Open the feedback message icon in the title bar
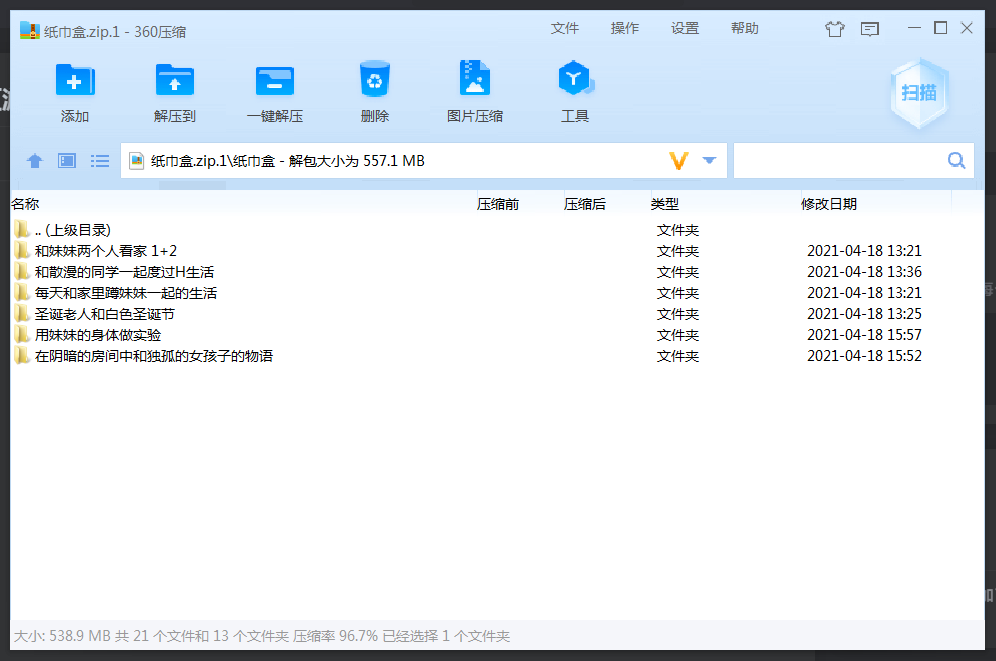 (x=870, y=29)
